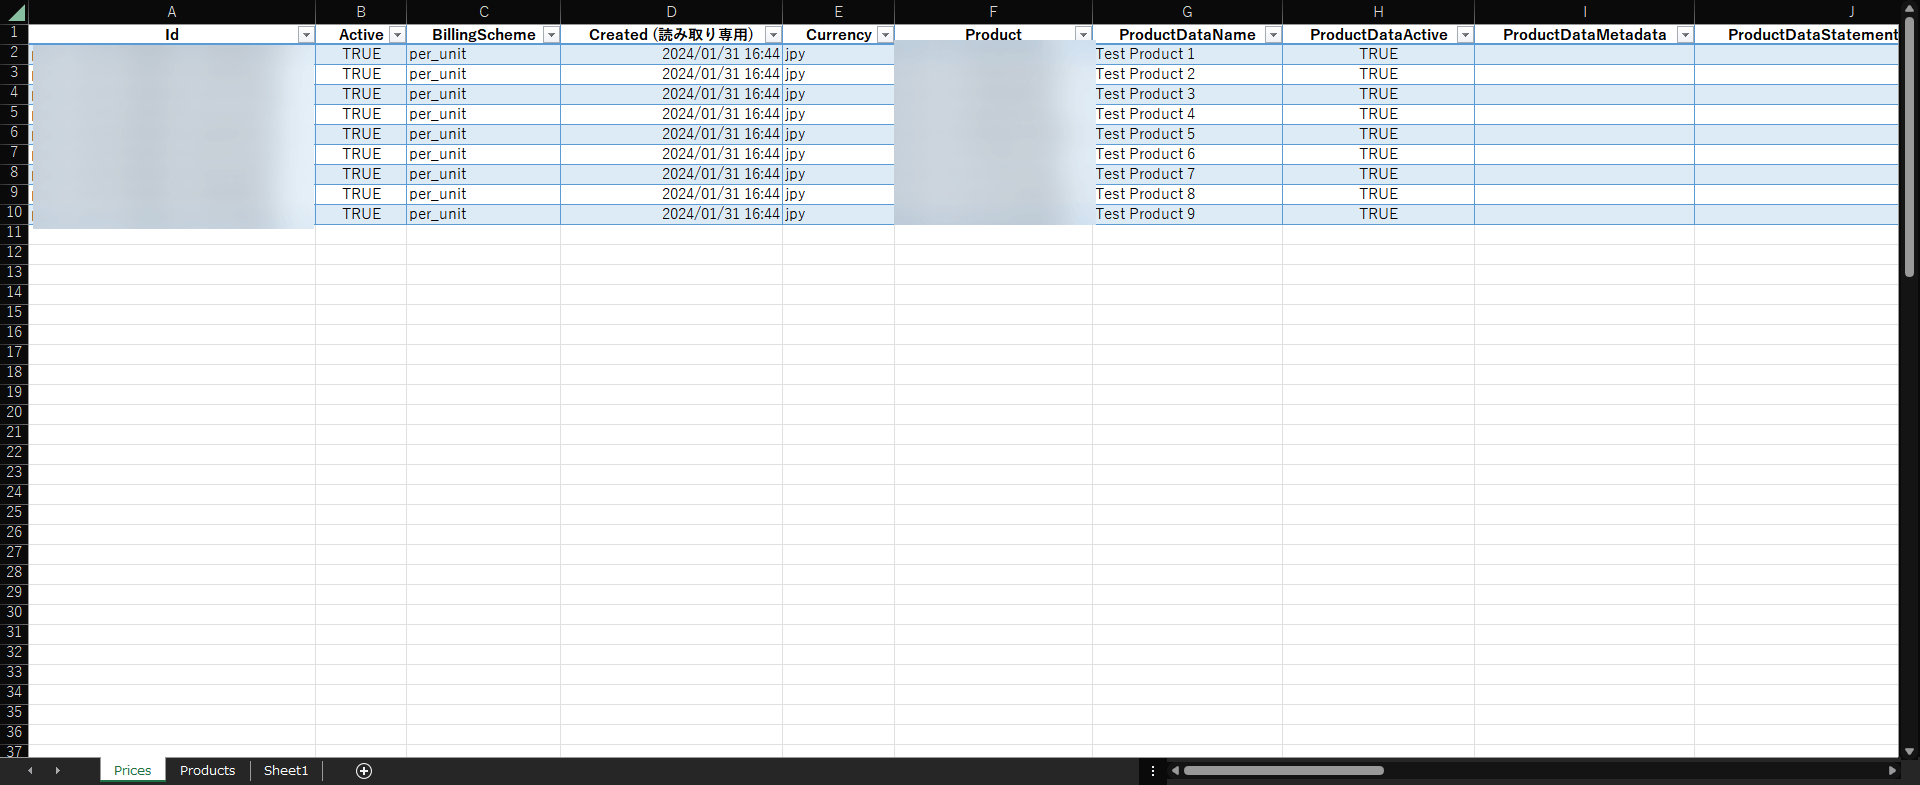This screenshot has height=785, width=1920.
Task: Select Created date cell in row 3
Action: click(671, 74)
